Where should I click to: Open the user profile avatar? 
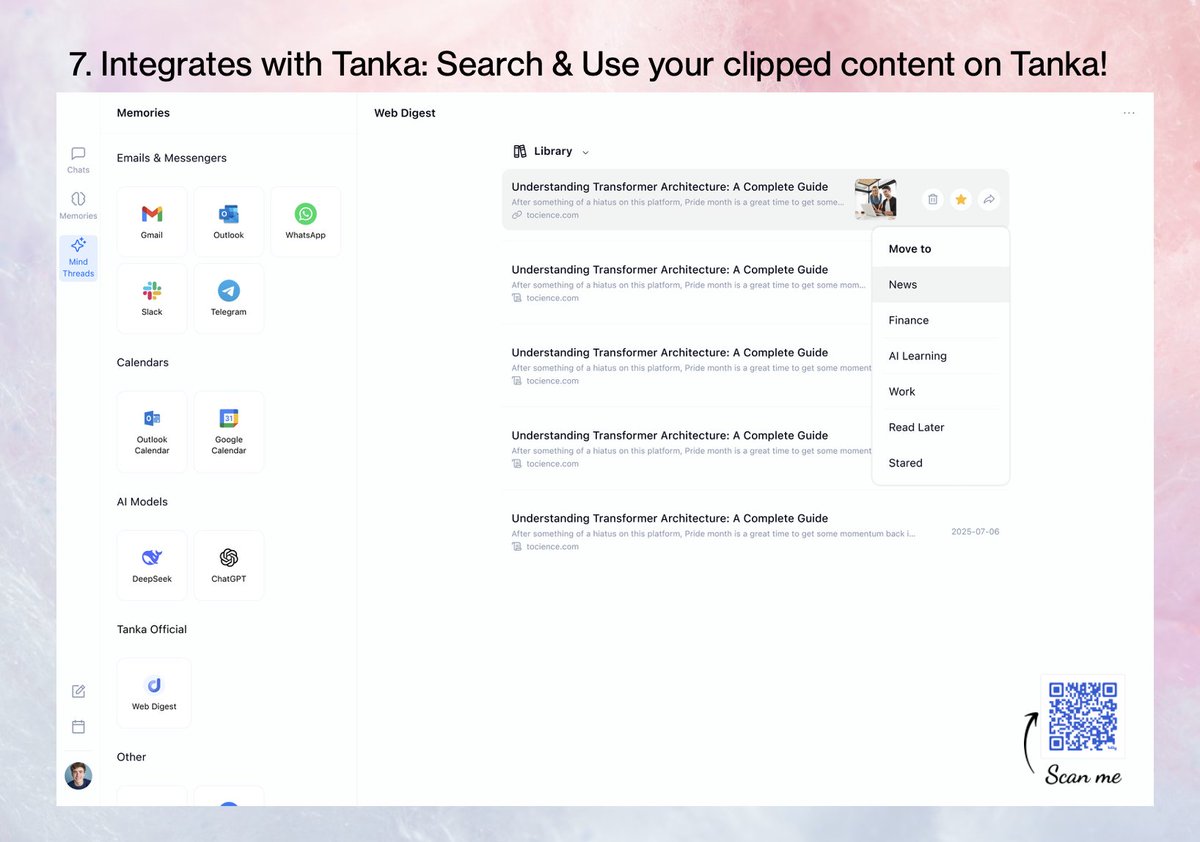(78, 776)
